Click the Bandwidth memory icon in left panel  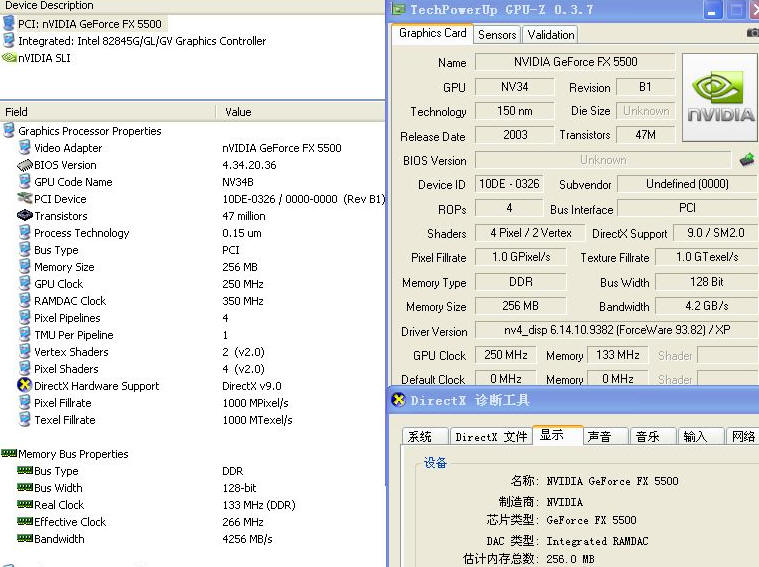[x=25, y=538]
